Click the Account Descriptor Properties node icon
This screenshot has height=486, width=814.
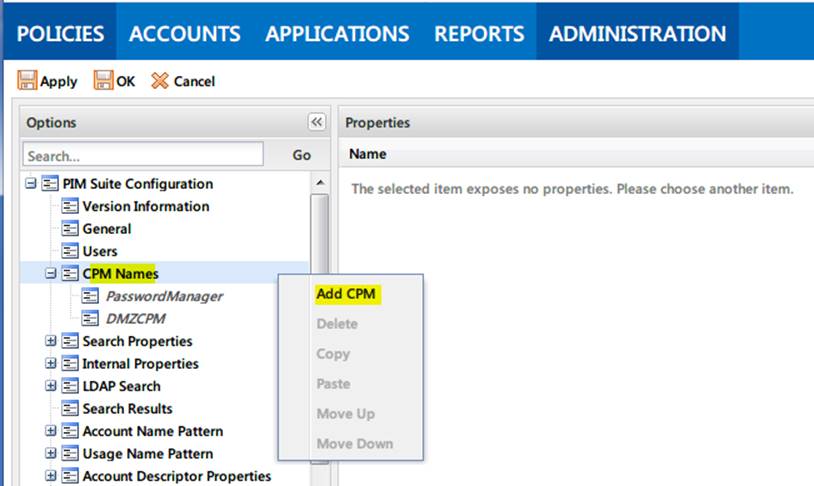70,476
